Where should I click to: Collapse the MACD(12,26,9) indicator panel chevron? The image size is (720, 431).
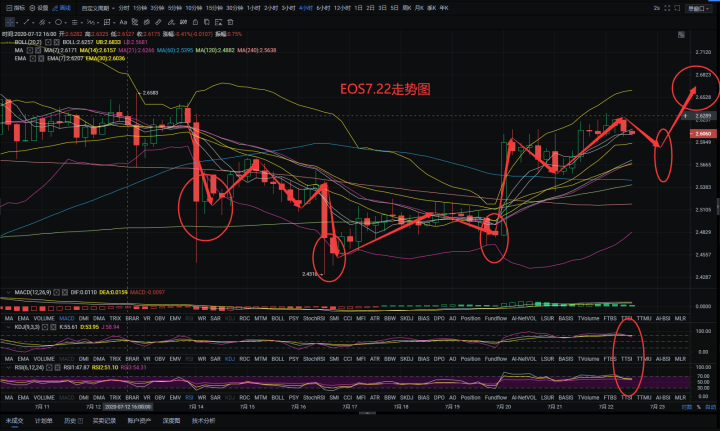point(8,292)
